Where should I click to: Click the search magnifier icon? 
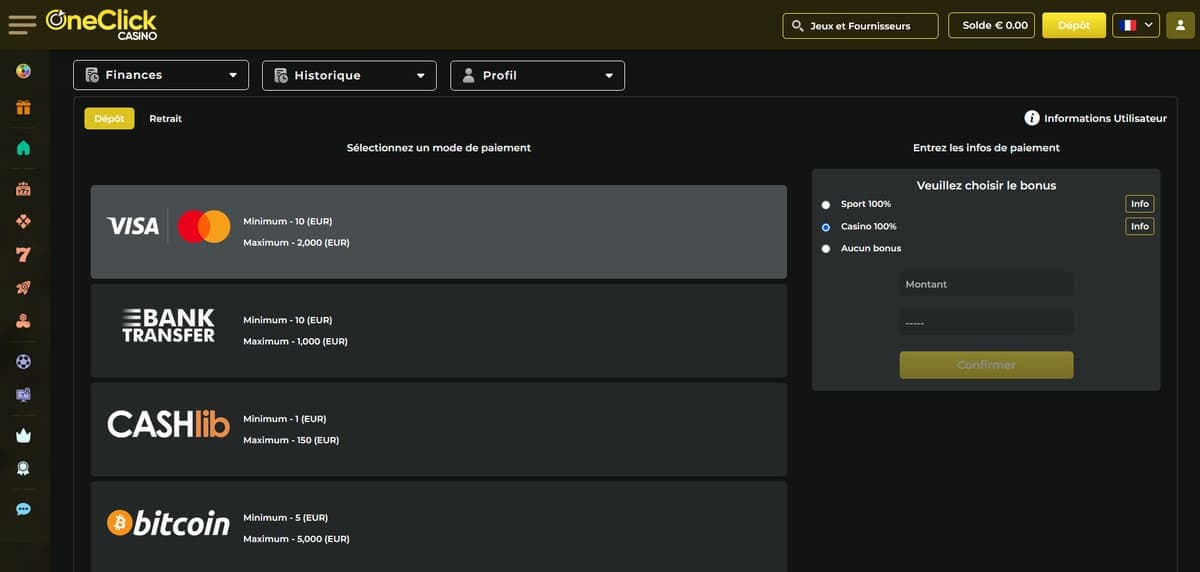tap(797, 26)
